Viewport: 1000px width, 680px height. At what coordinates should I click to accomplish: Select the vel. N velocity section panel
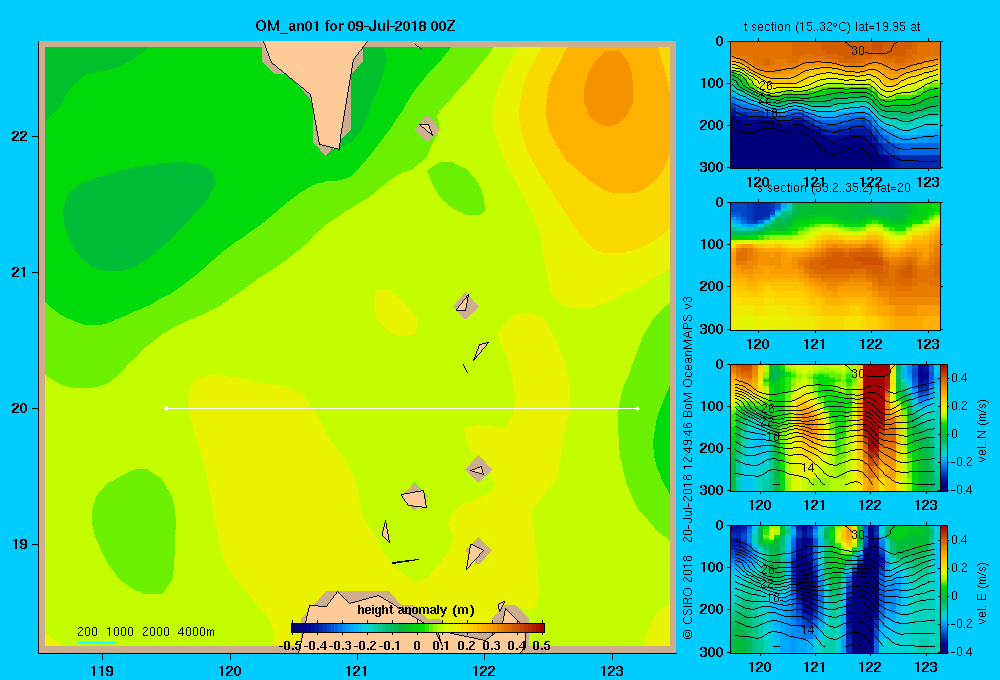pyautogui.click(x=835, y=427)
